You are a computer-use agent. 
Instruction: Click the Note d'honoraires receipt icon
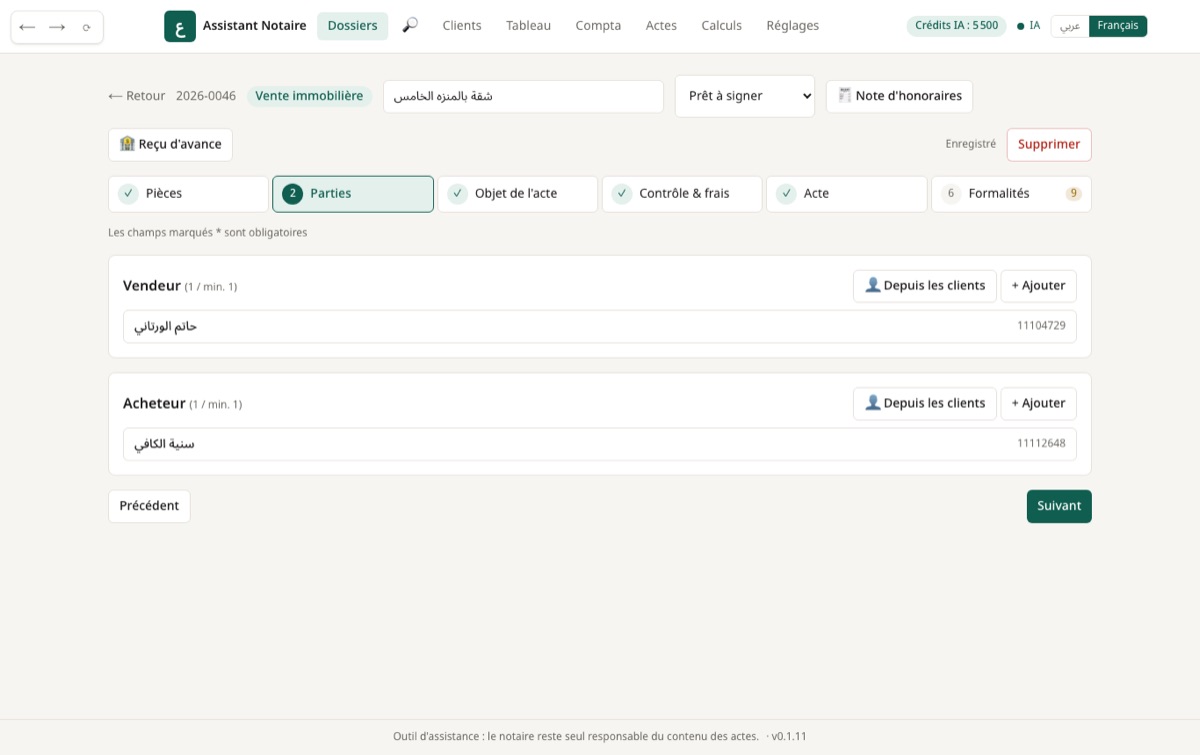[845, 96]
